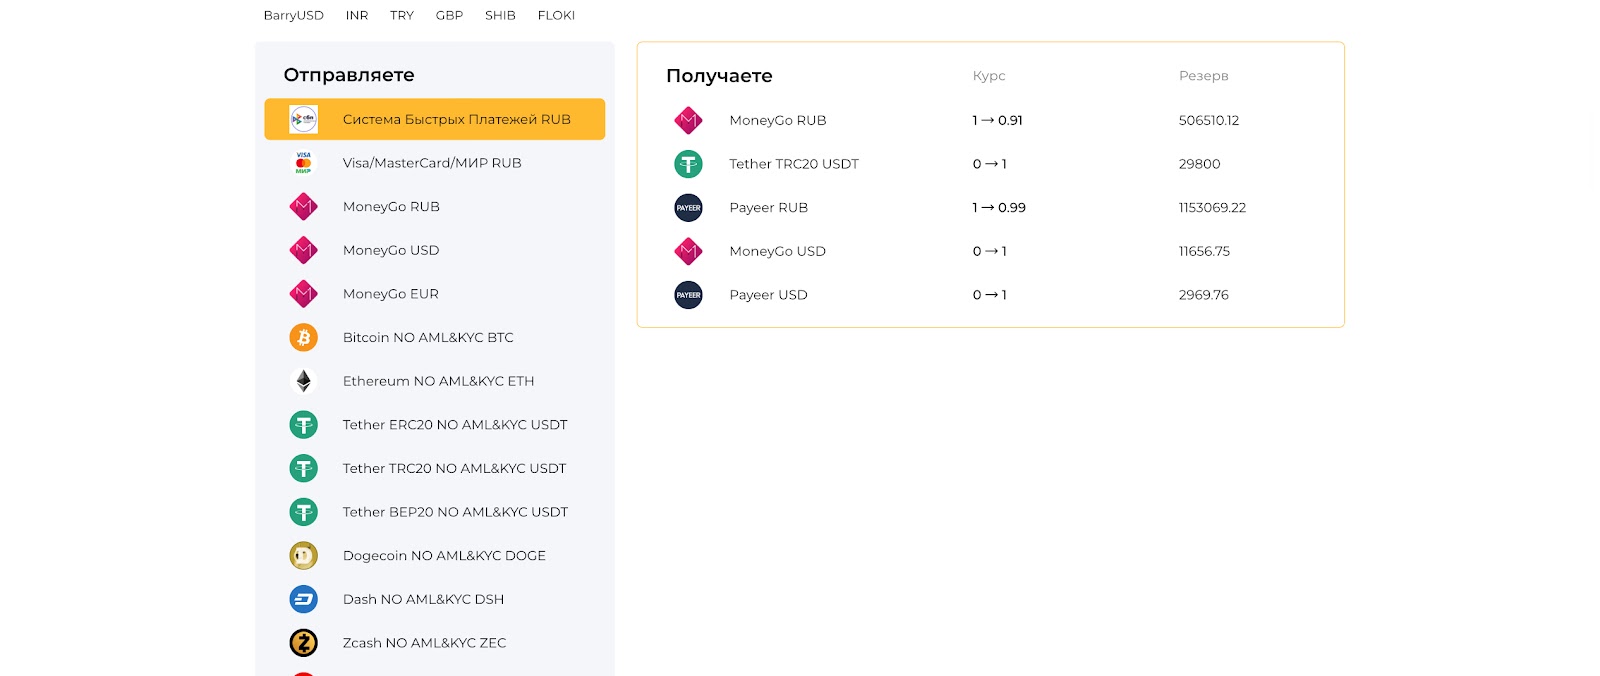
Task: Click the Резерв column header
Action: click(x=1203, y=76)
